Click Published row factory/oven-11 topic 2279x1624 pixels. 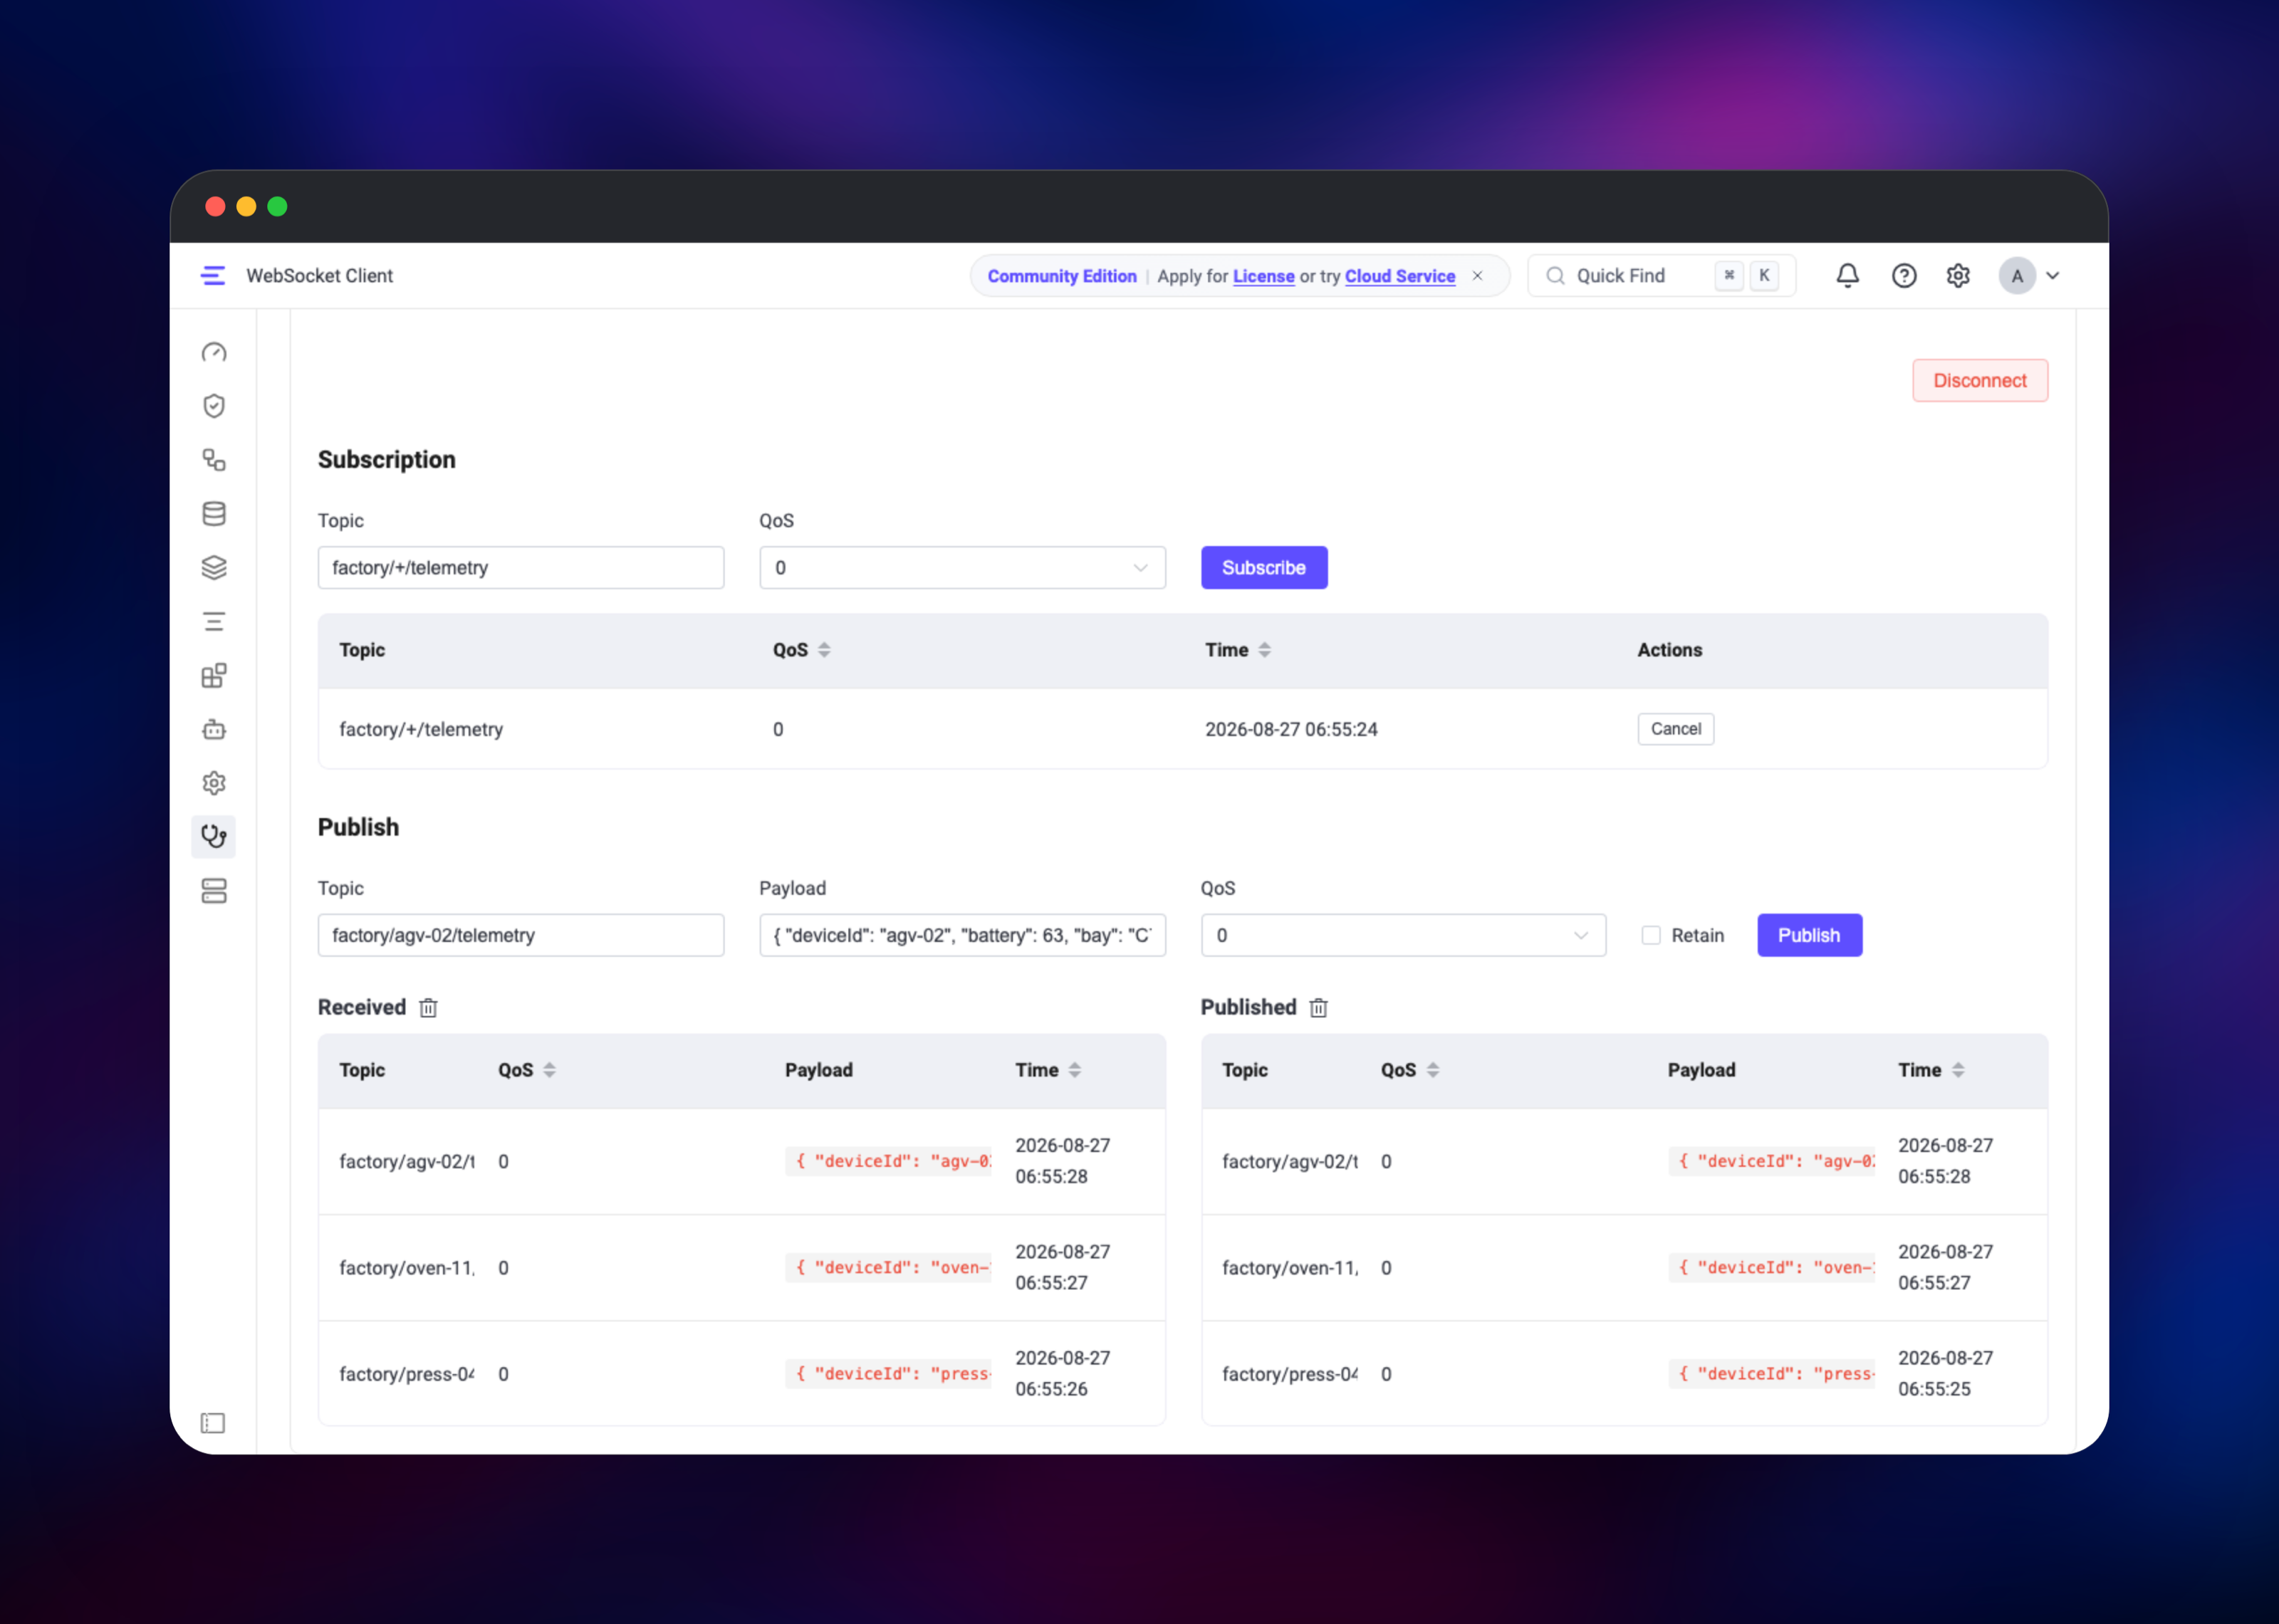(1290, 1268)
